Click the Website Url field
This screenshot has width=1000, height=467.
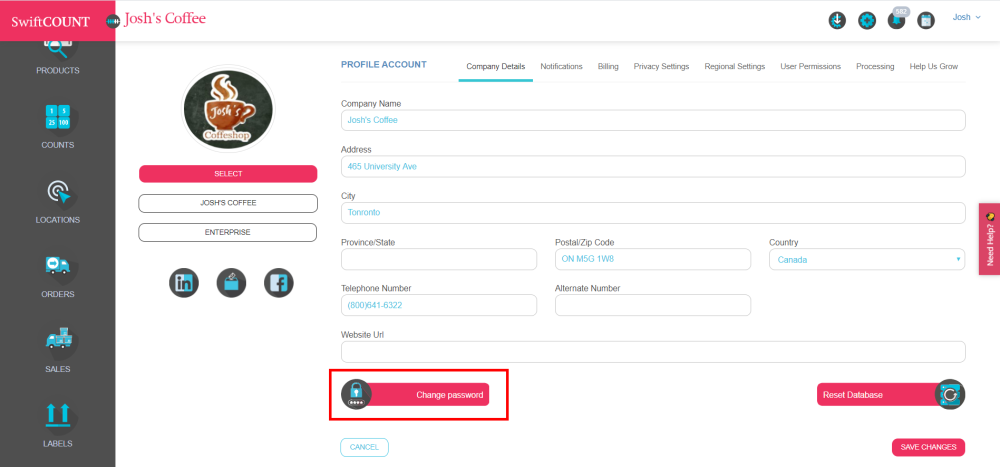click(x=653, y=352)
